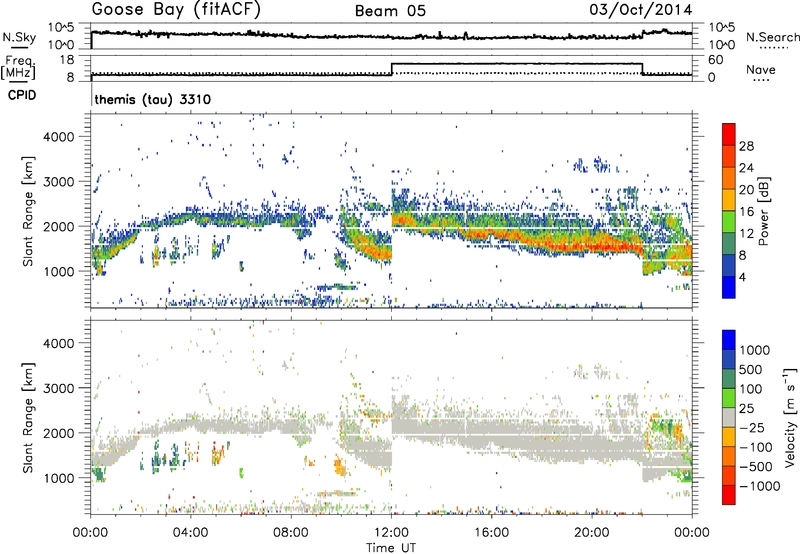
Task: Click the '20:00' time axis tick label
Action: (x=591, y=533)
